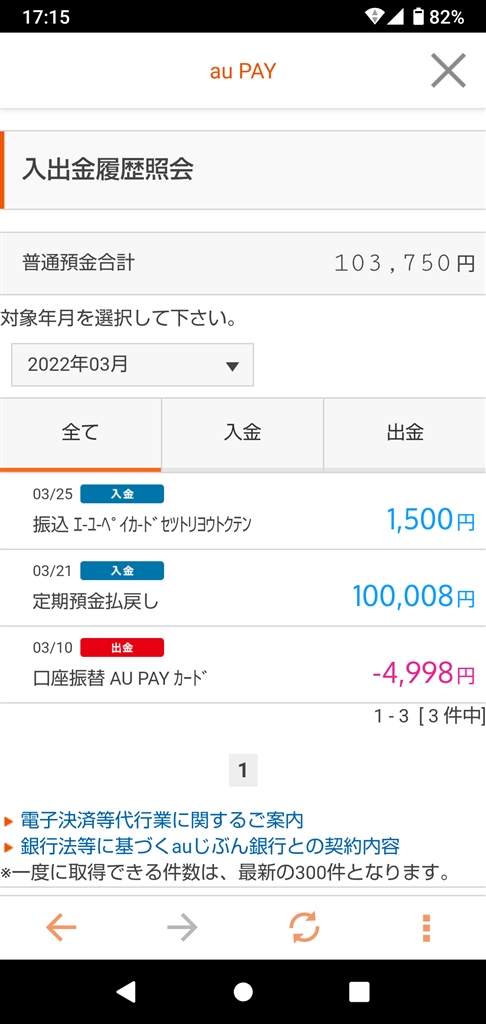The image size is (486, 1024).
Task: Open the 電子決済等代行業に関するご案内 link
Action: pyautogui.click(x=162, y=820)
